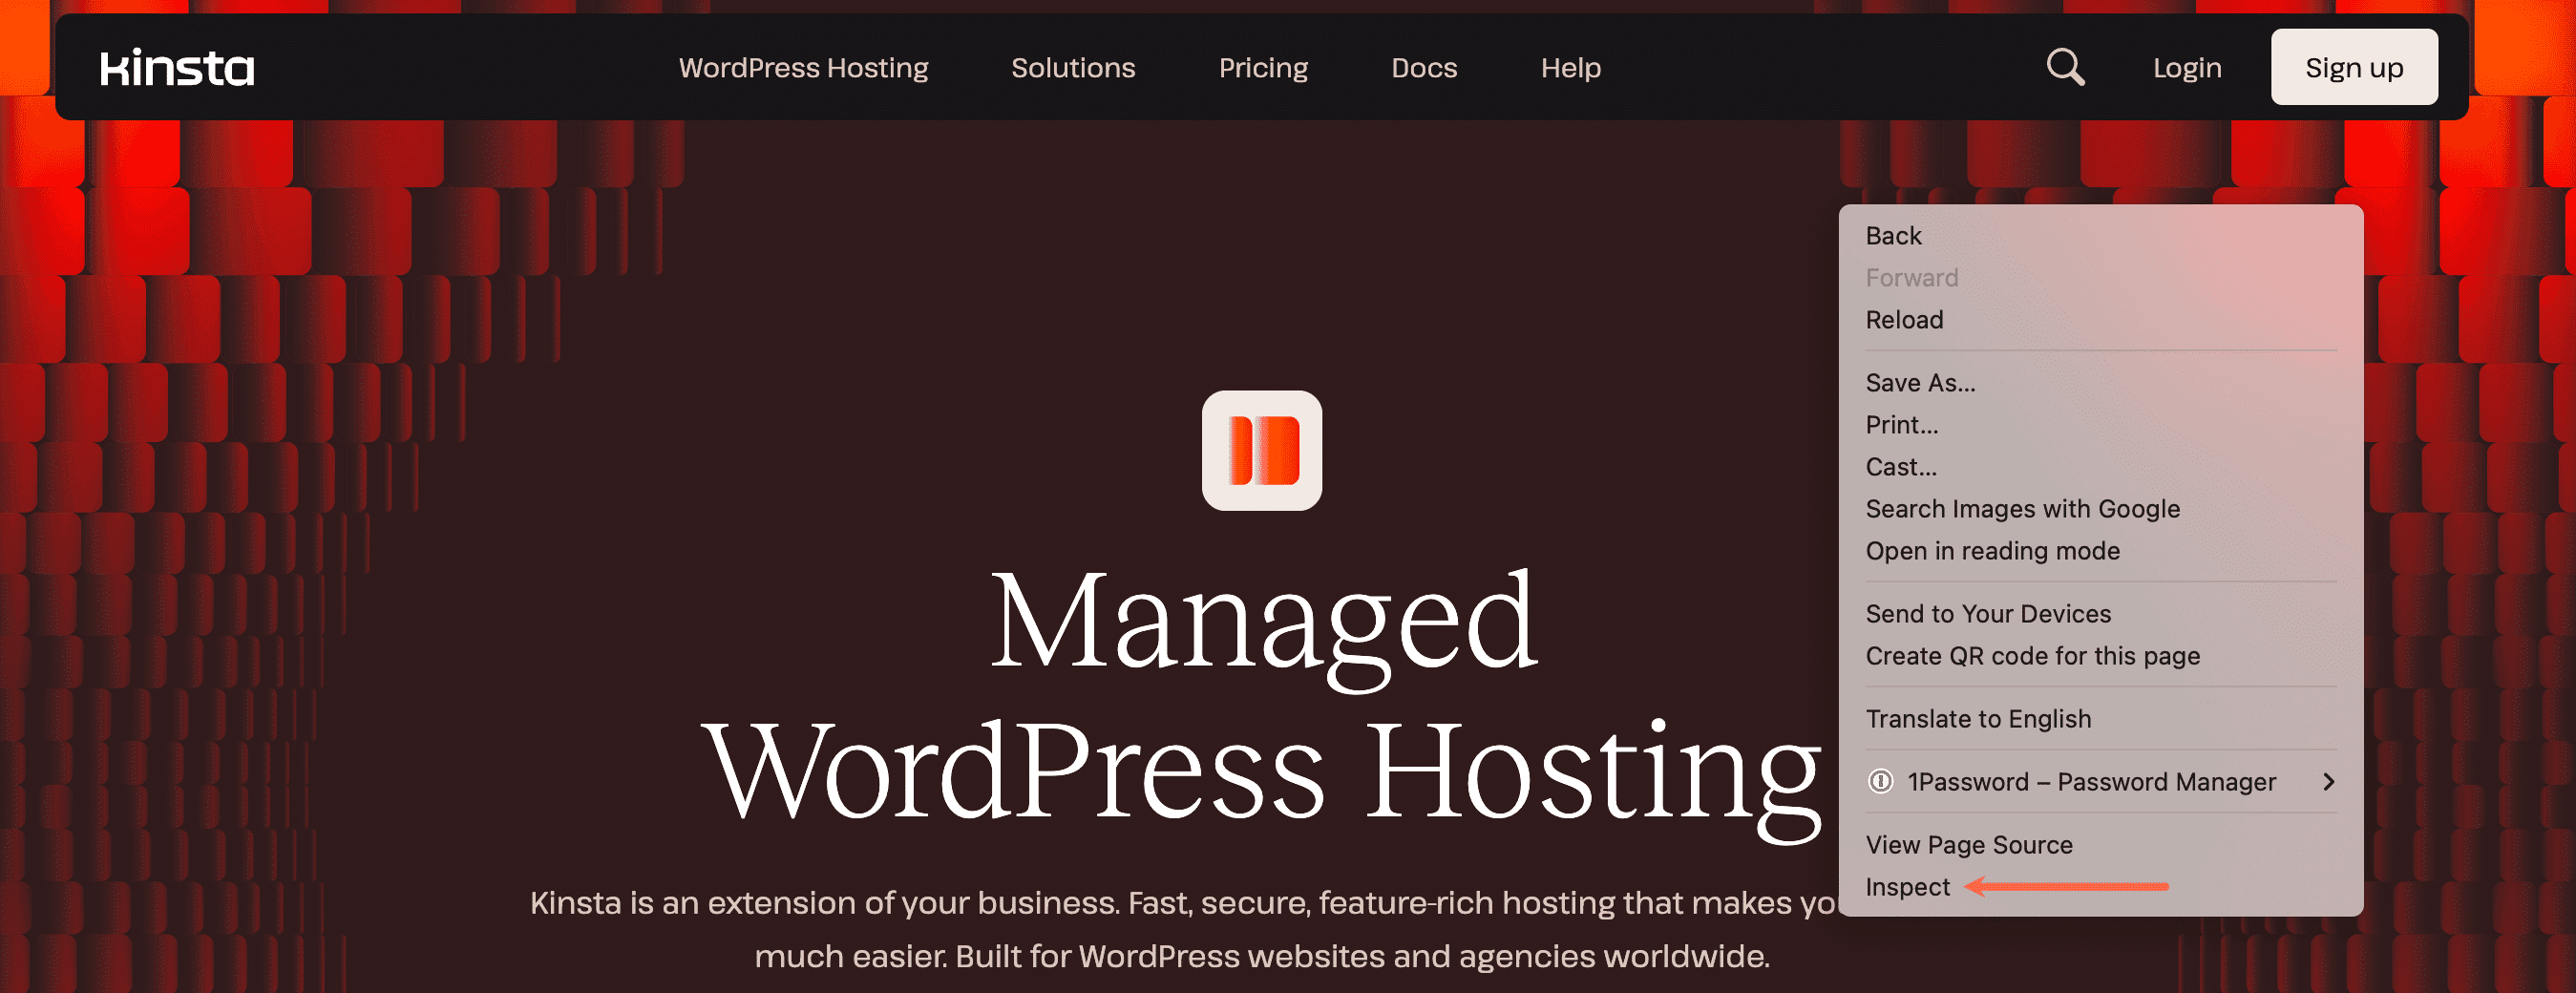Open the WordPress Hosting nav menu
The height and width of the screenshot is (993, 2576).
tap(803, 68)
